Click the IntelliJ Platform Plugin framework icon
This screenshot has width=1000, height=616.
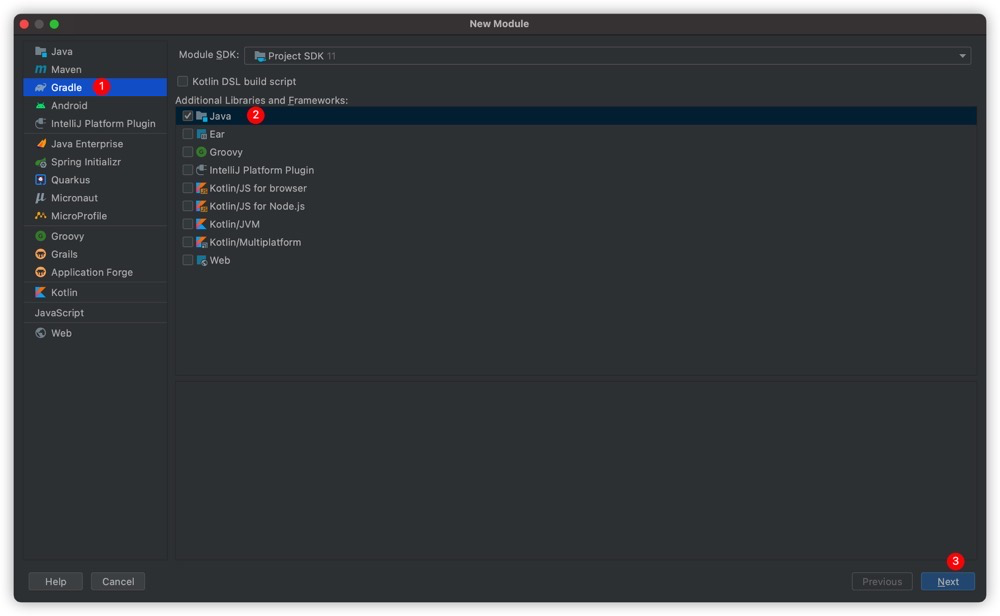(202, 170)
